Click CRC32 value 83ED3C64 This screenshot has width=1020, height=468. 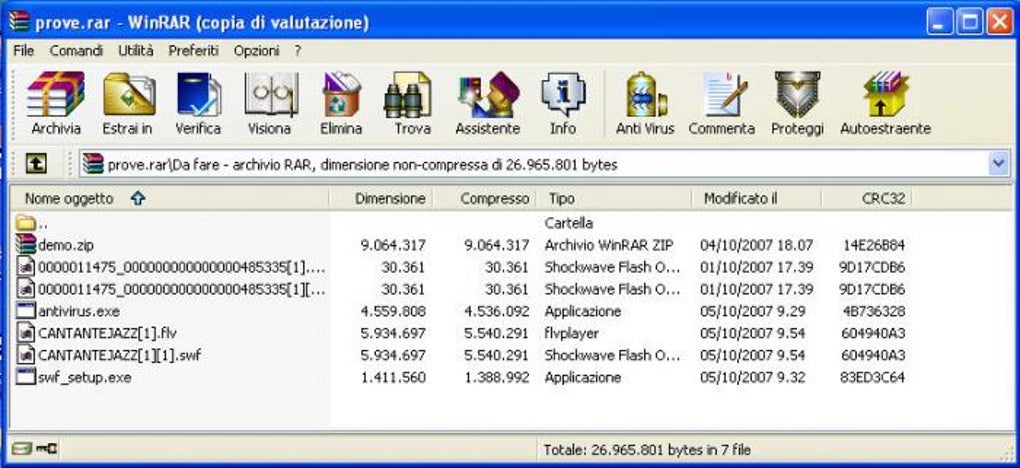tap(872, 378)
